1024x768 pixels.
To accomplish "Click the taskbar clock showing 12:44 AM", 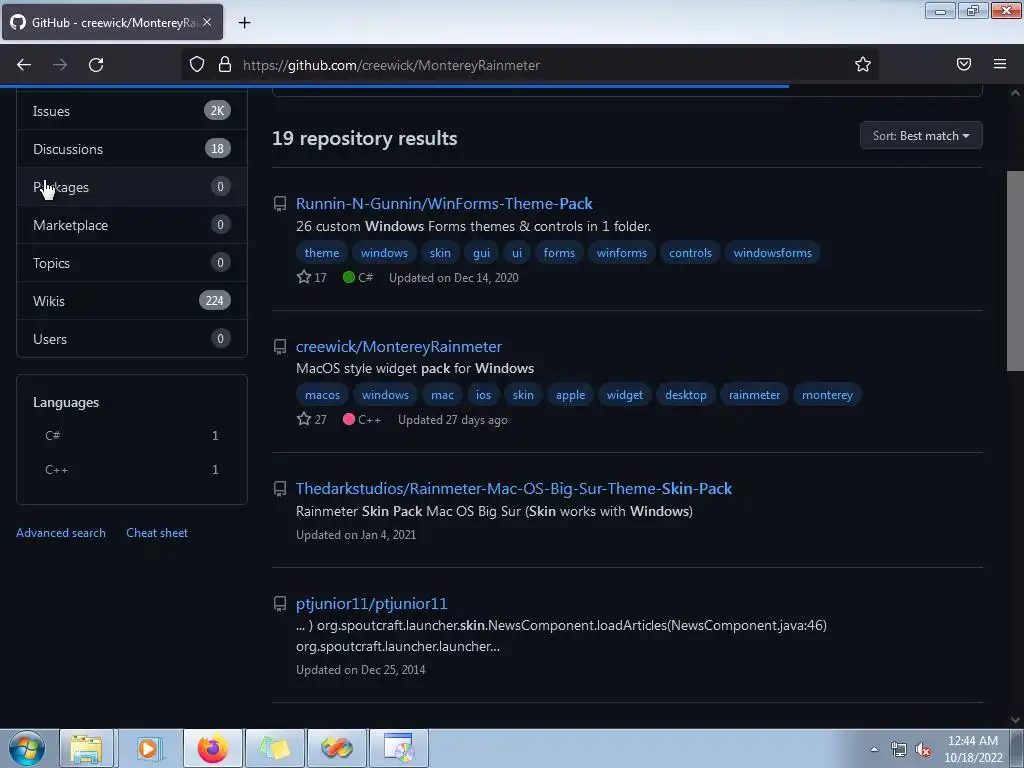I will pos(973,749).
